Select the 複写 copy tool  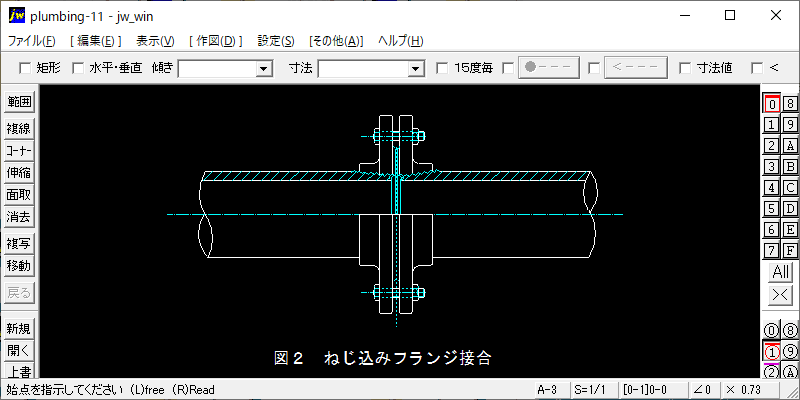19,244
